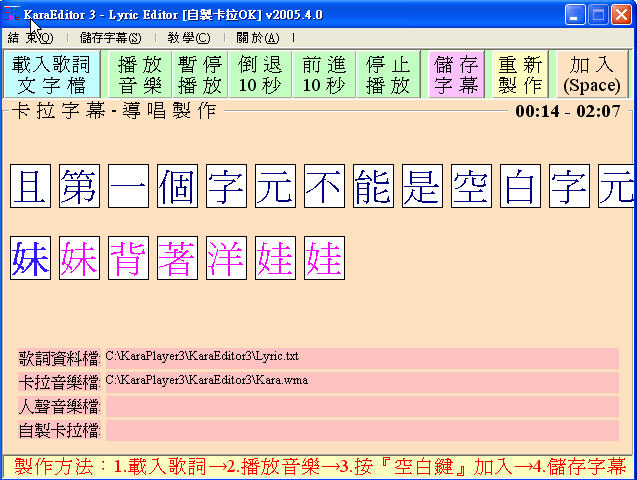The width and height of the screenshot is (637, 480).
Task: Click the KaraEditor title bar app icon
Action: [x=11, y=14]
